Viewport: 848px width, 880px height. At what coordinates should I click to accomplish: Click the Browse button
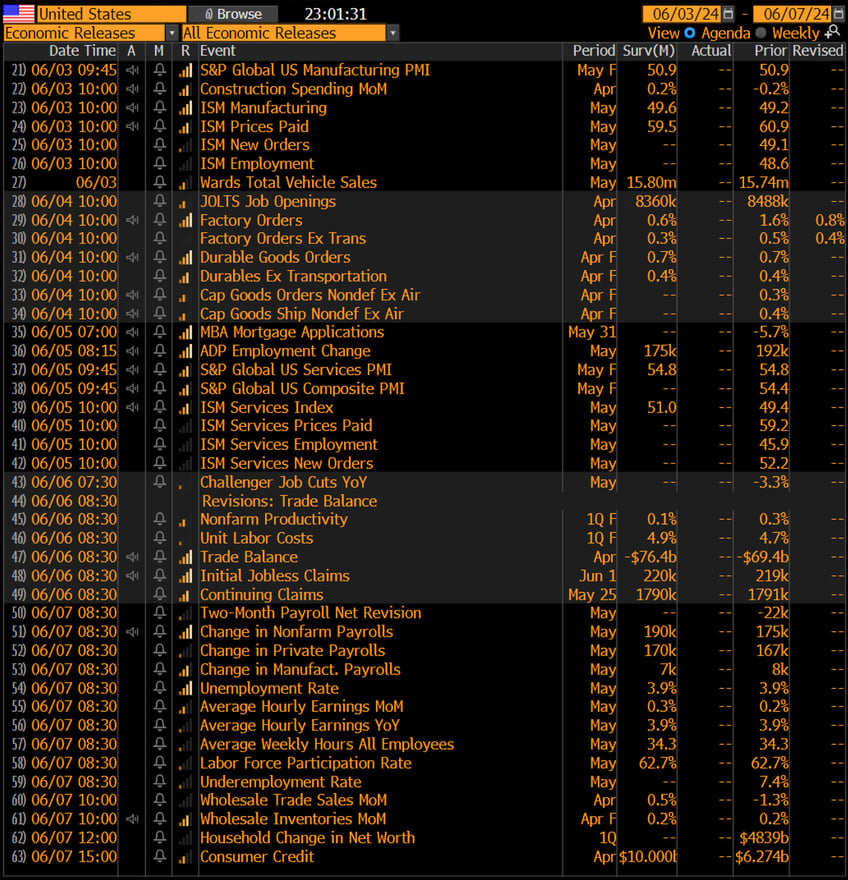tap(233, 13)
